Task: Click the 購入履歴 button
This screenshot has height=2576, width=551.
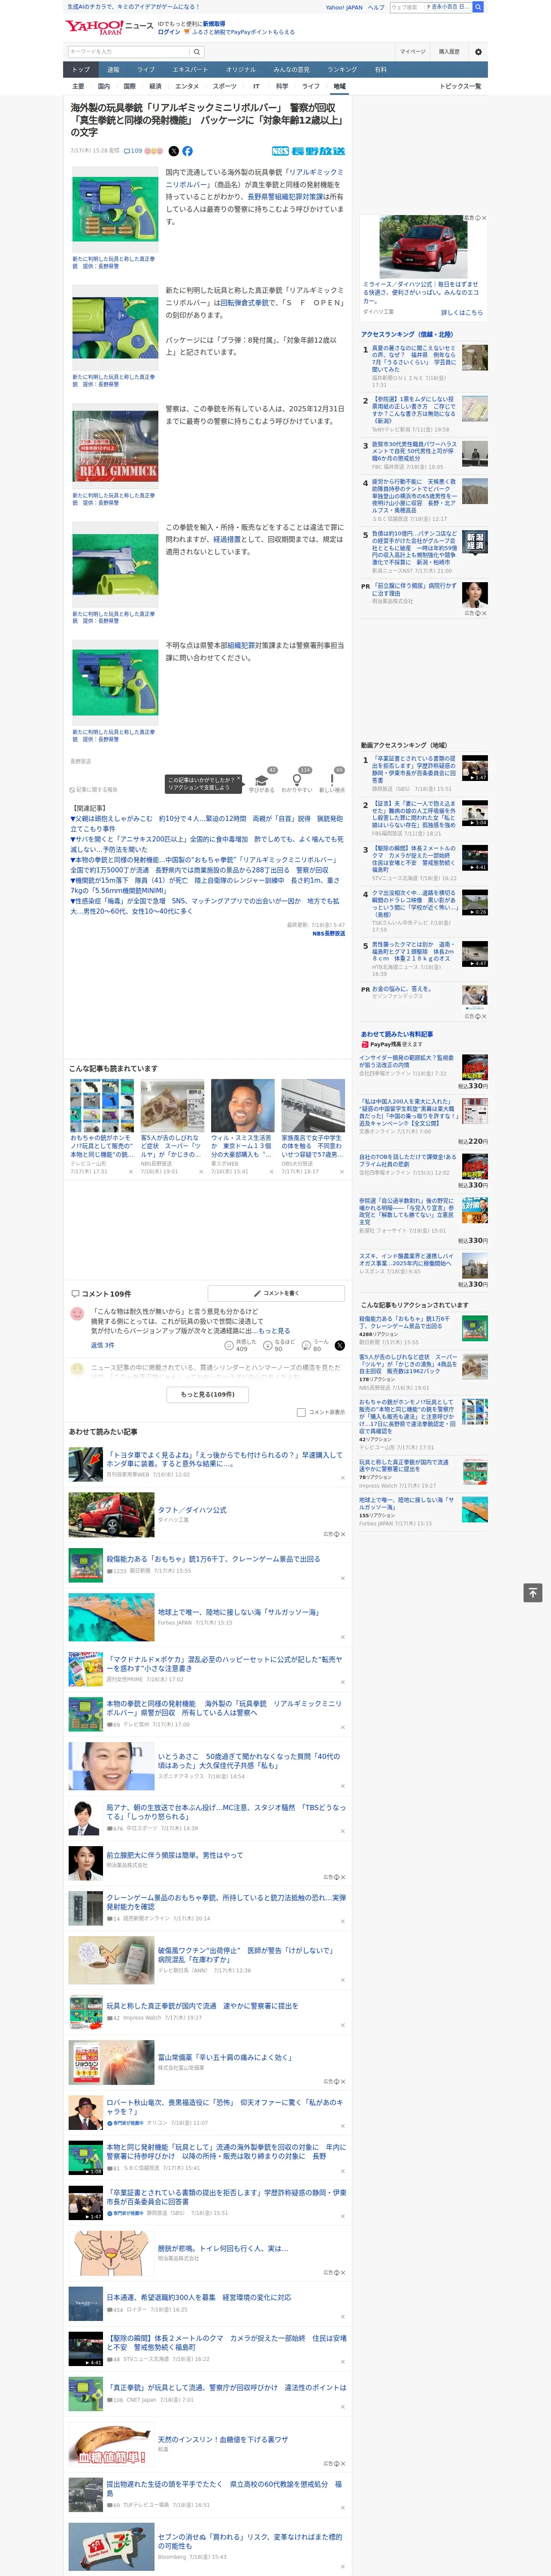Action: [x=449, y=52]
